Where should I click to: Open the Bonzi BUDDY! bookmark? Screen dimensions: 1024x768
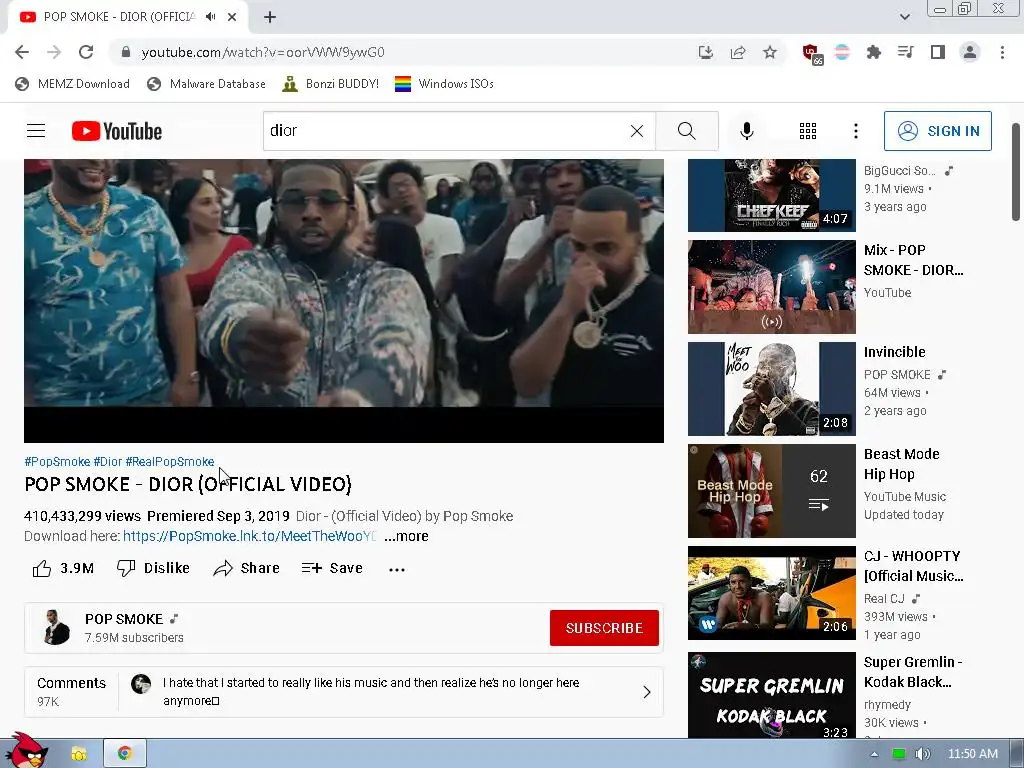(330, 84)
